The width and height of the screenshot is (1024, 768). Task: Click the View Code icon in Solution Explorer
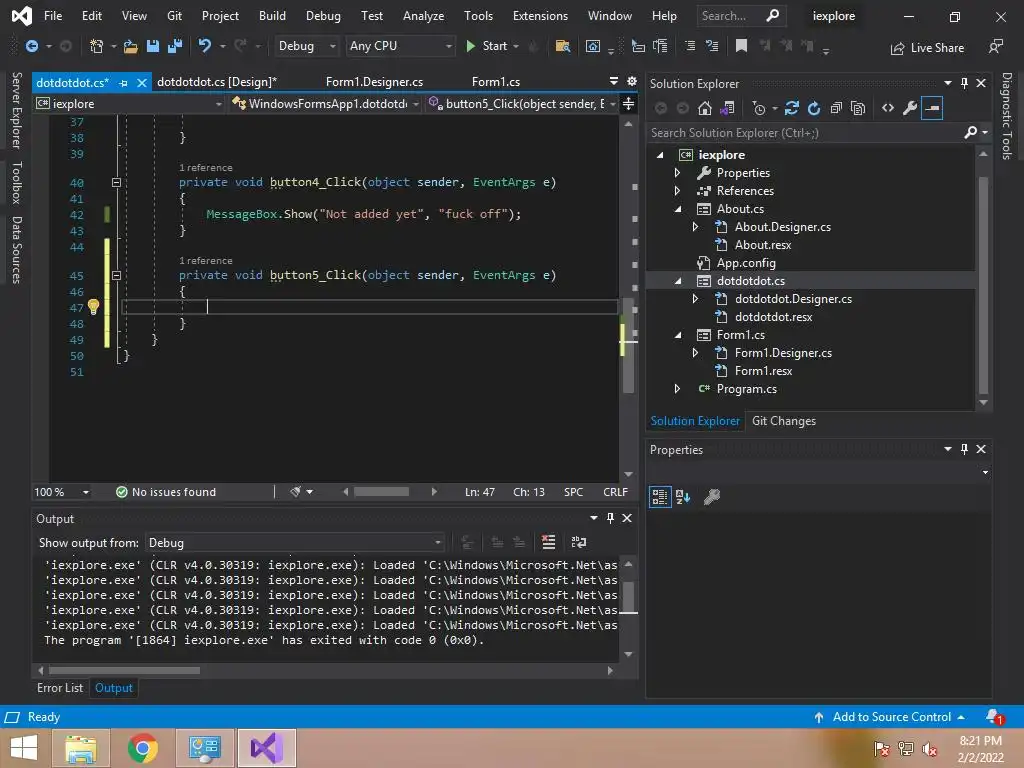(x=888, y=108)
